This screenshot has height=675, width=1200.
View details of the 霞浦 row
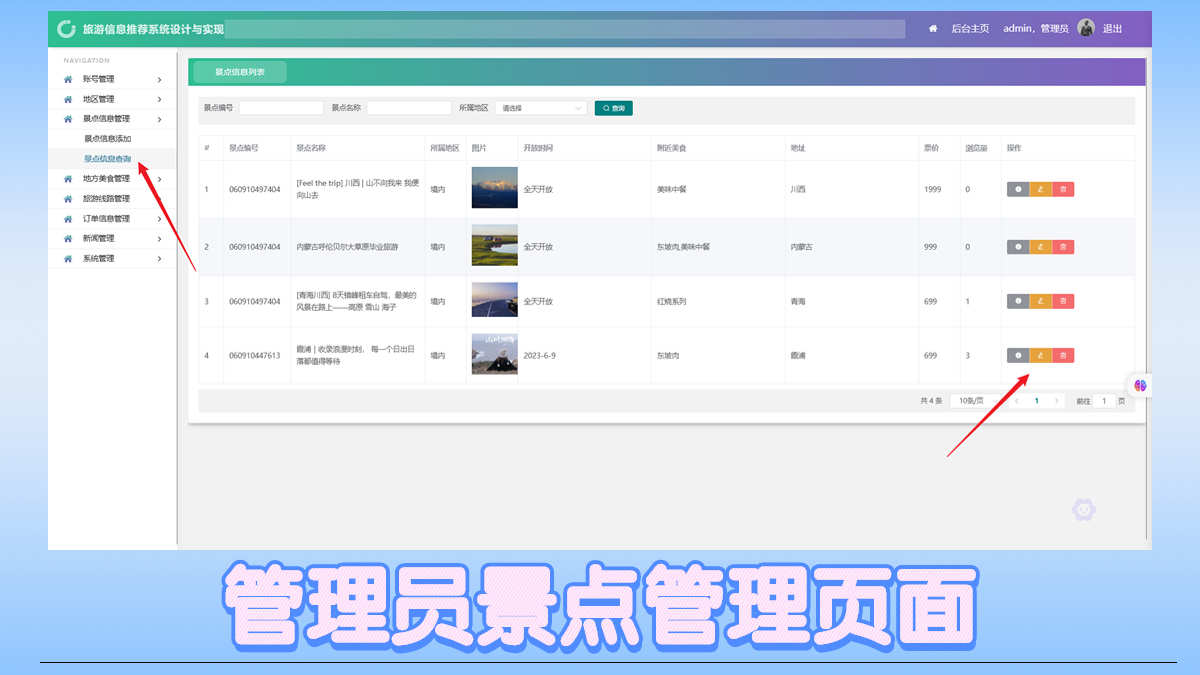pyautogui.click(x=1018, y=355)
